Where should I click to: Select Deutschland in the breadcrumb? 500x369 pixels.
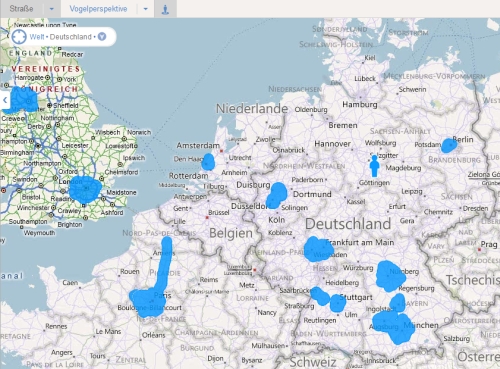pyautogui.click(x=70, y=37)
